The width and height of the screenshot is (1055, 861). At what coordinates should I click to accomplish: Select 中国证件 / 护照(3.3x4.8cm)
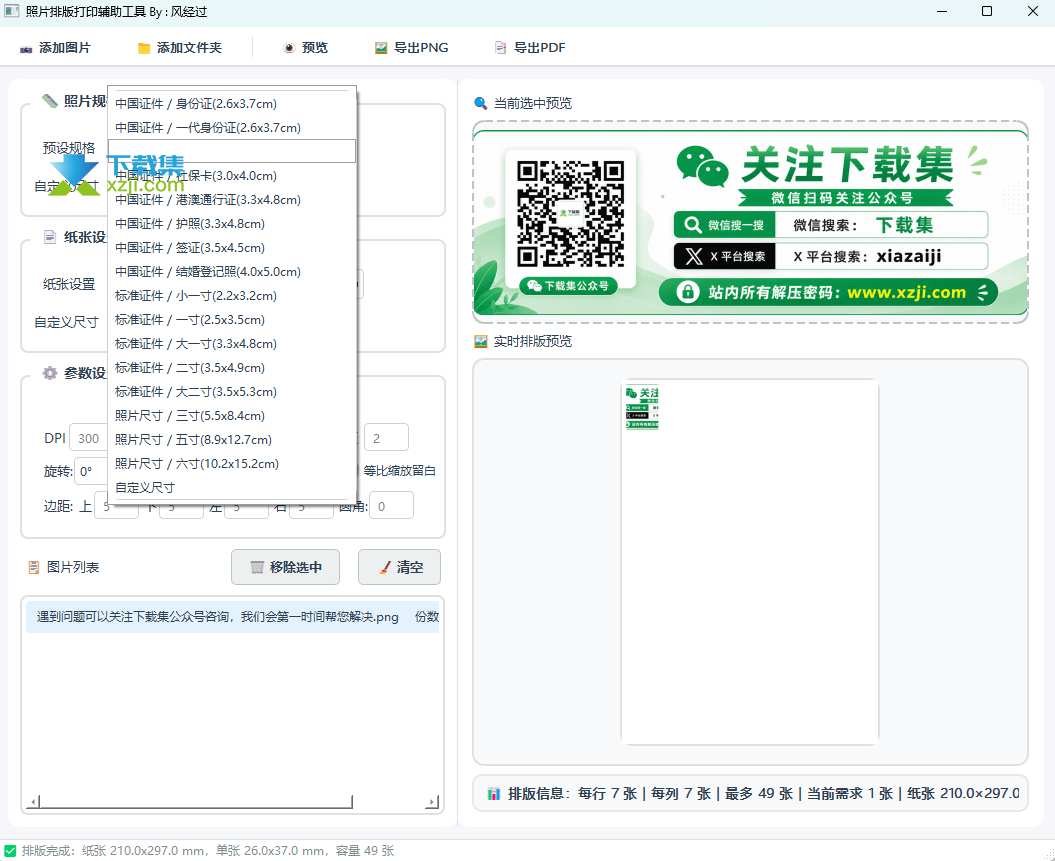[231, 224]
